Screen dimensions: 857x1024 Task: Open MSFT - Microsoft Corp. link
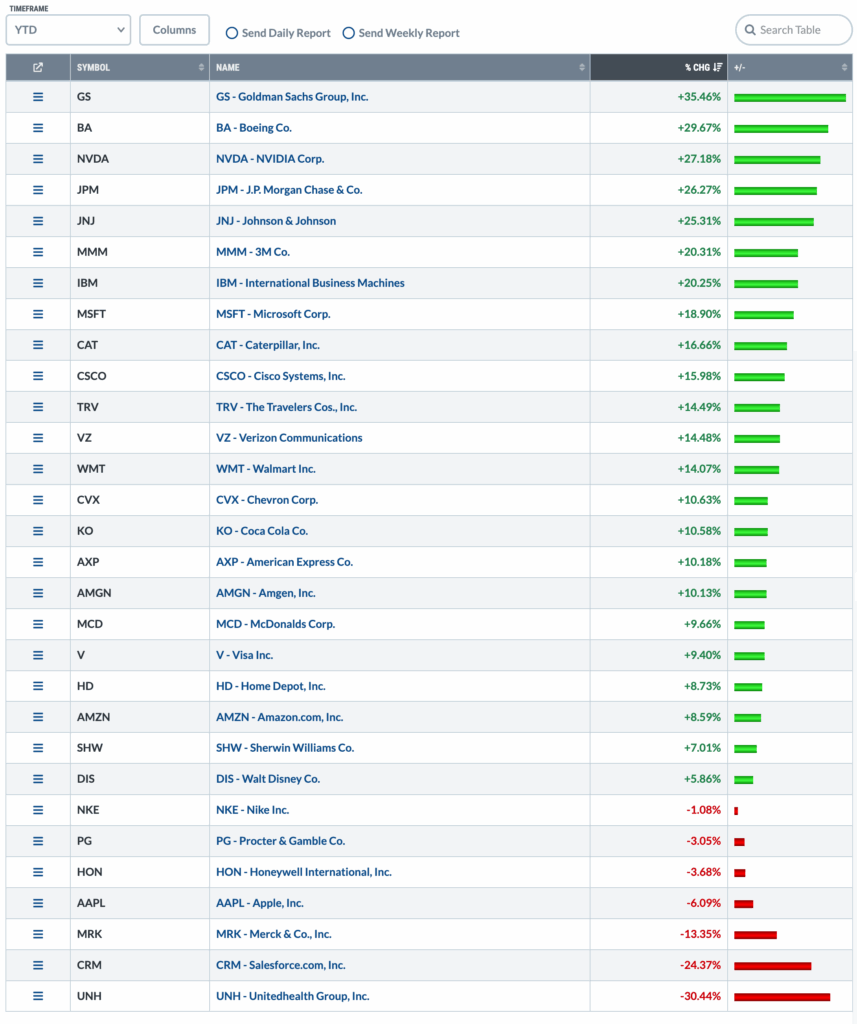(273, 314)
